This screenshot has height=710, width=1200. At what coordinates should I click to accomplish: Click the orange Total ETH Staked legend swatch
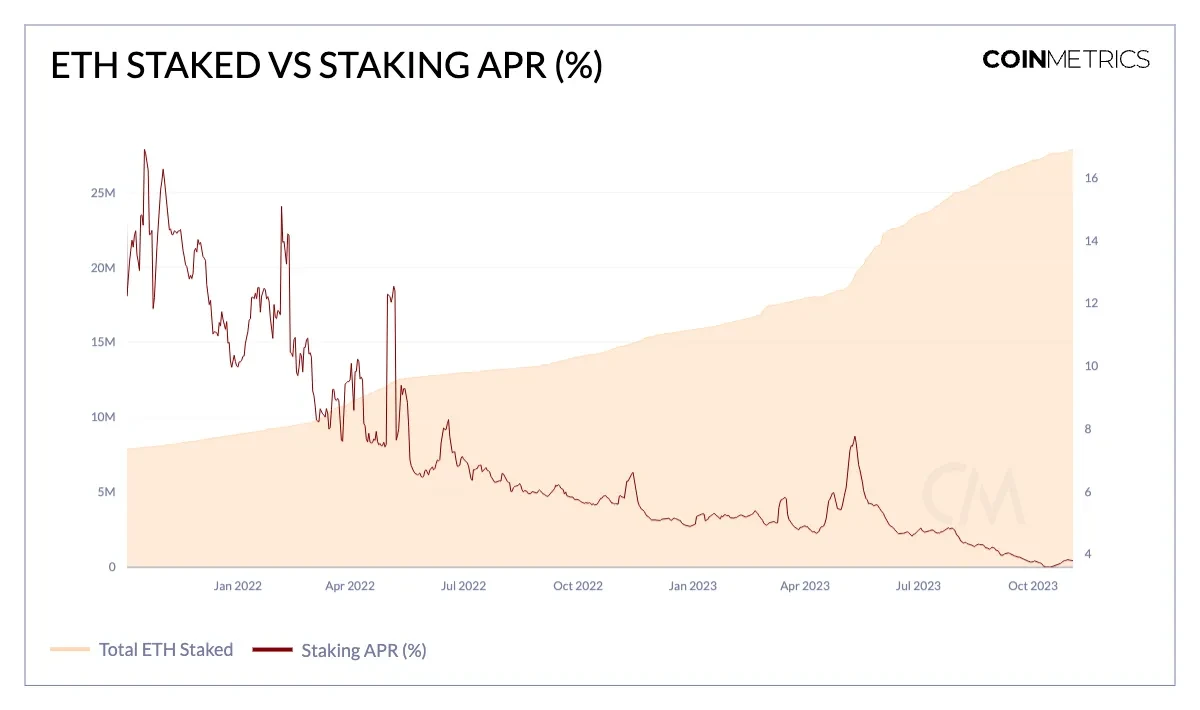click(x=70, y=650)
